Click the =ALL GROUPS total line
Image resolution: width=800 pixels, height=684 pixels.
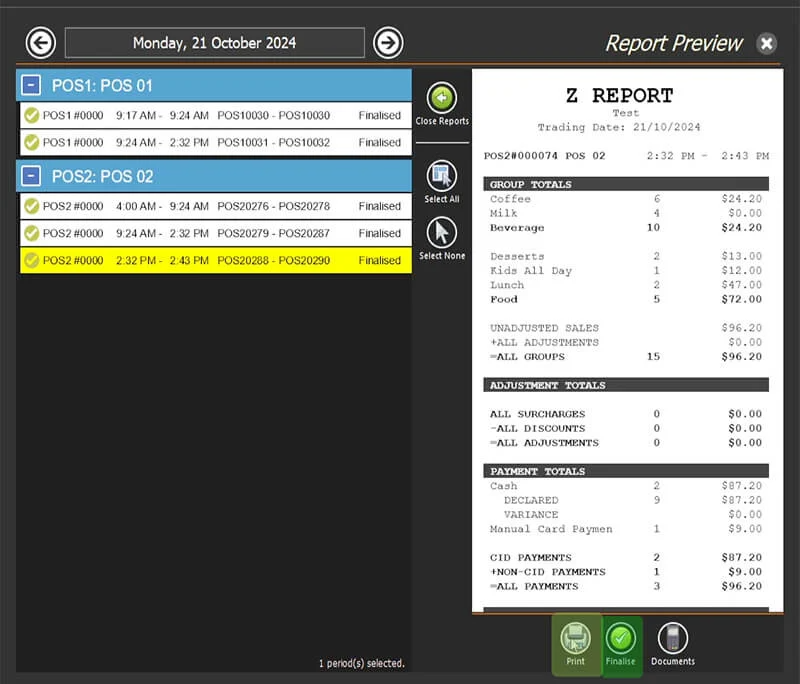pyautogui.click(x=626, y=357)
